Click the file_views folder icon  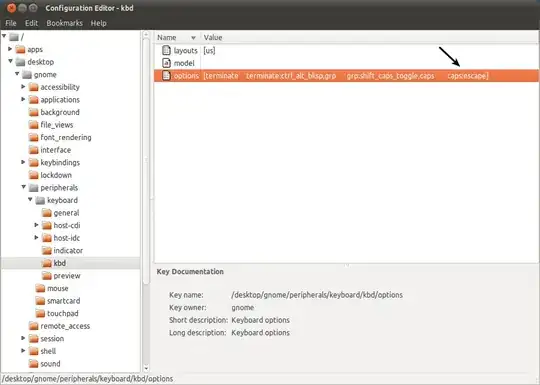[33, 125]
